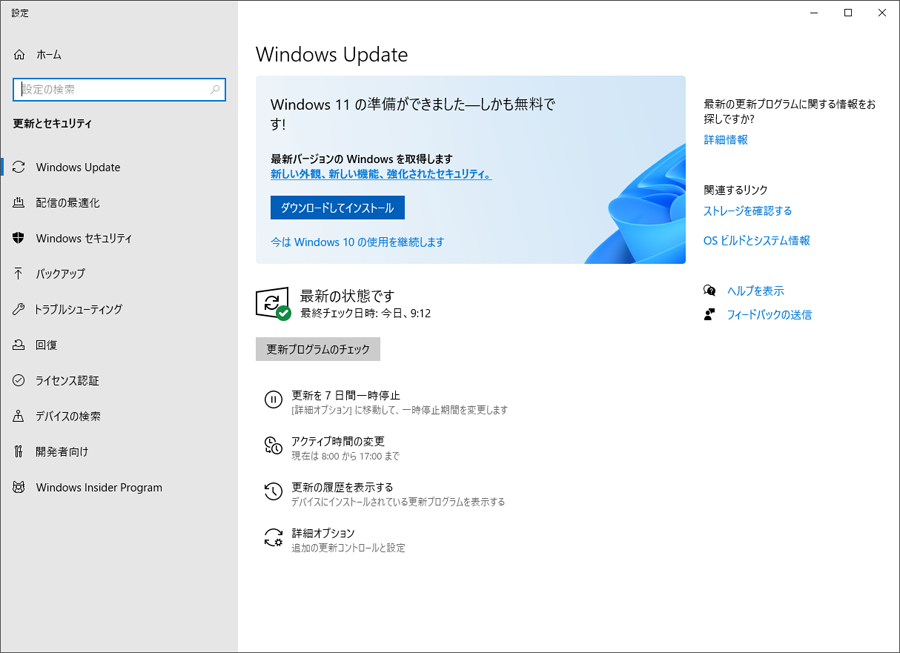Click the 回復 recovery icon
900x653 pixels.
click(x=18, y=345)
